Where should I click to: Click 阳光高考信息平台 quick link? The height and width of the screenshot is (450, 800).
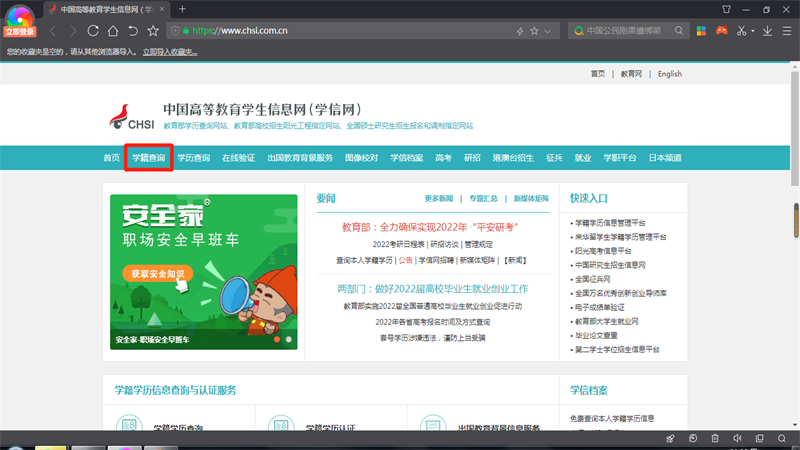(x=603, y=251)
